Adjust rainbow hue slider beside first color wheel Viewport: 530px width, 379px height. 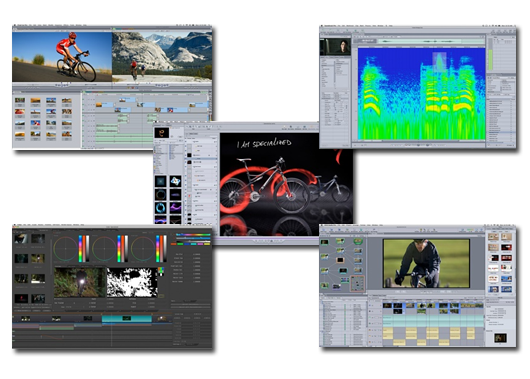coord(80,248)
